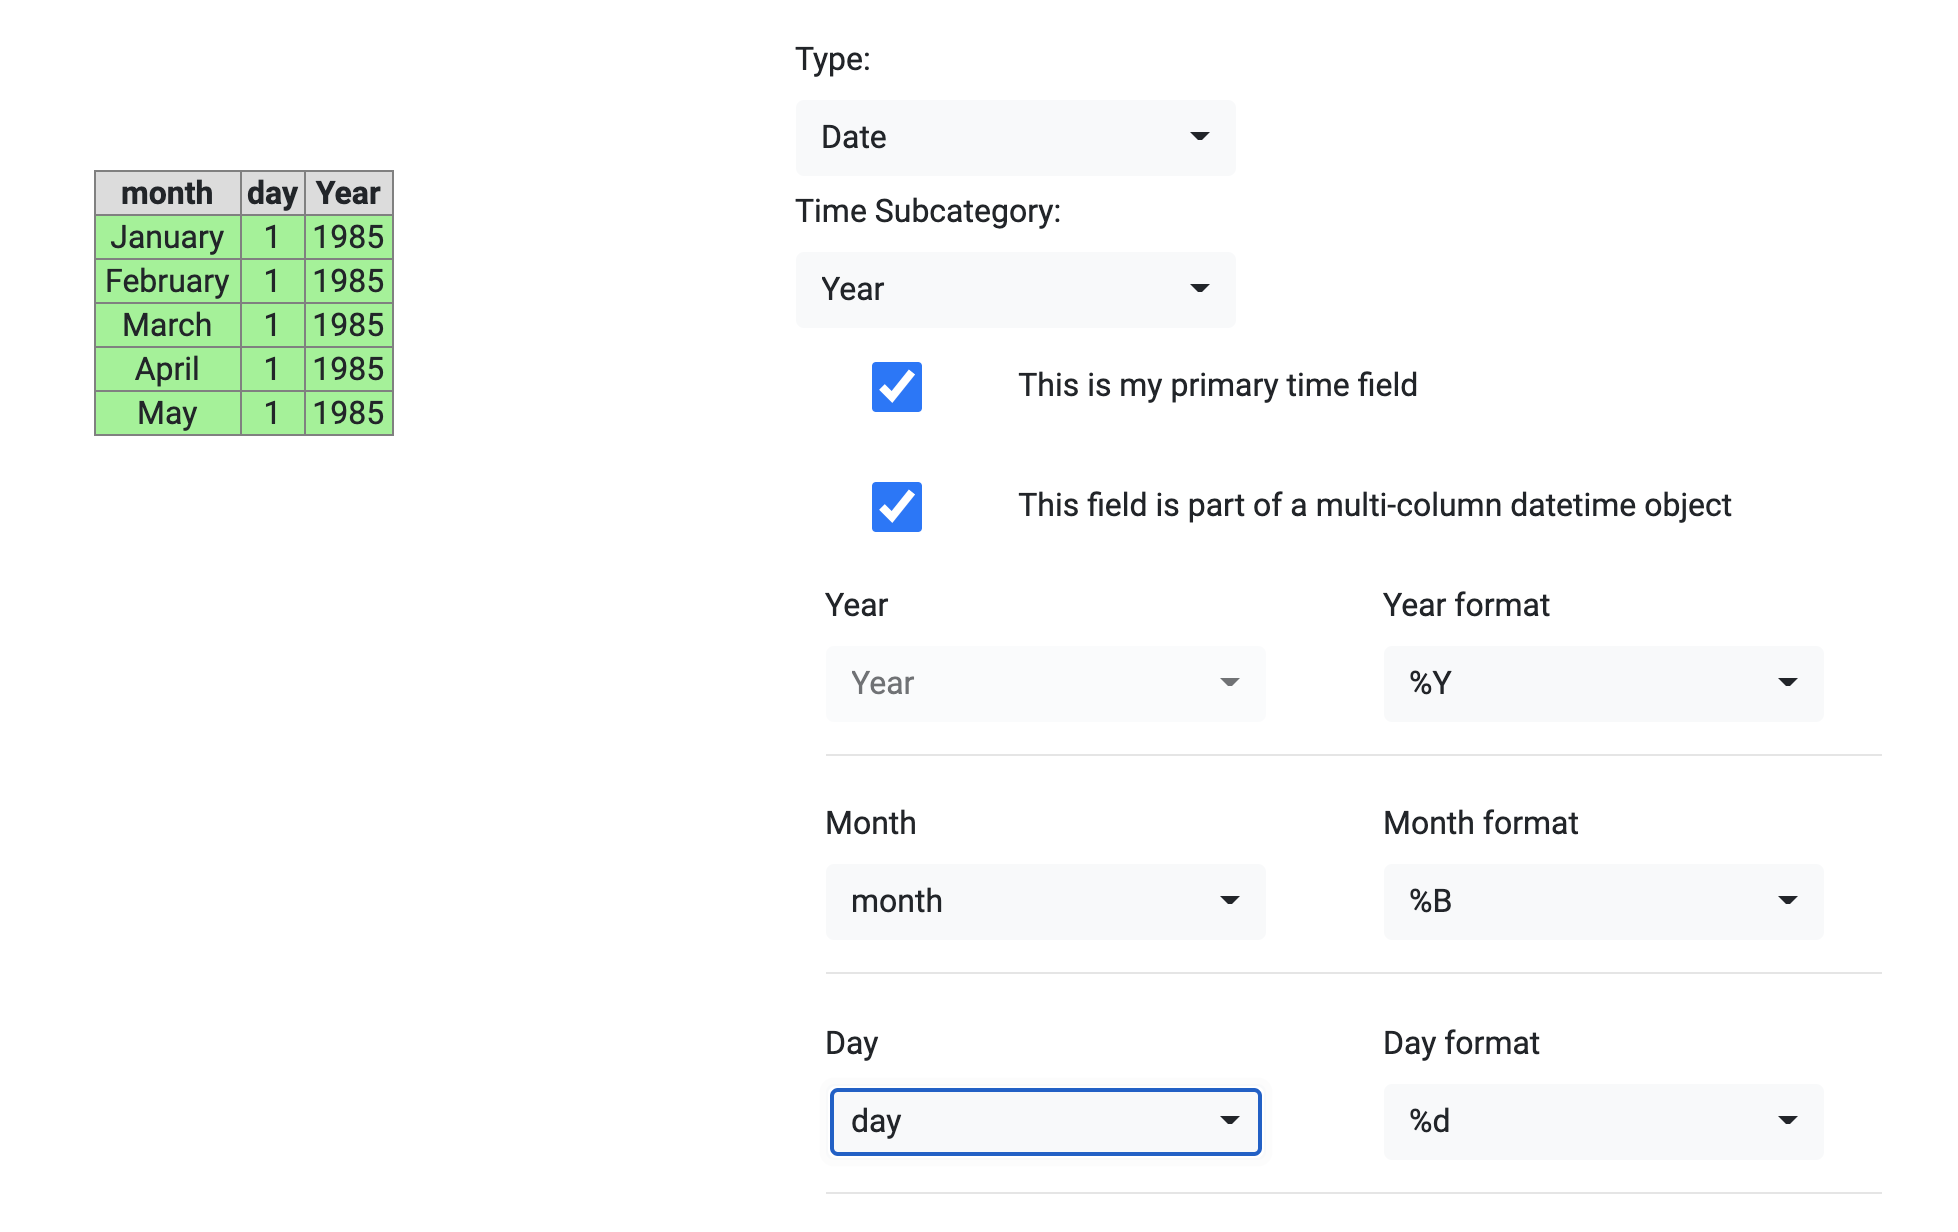Image resolution: width=1958 pixels, height=1232 pixels.
Task: Select the 'February' table cell
Action: point(167,281)
